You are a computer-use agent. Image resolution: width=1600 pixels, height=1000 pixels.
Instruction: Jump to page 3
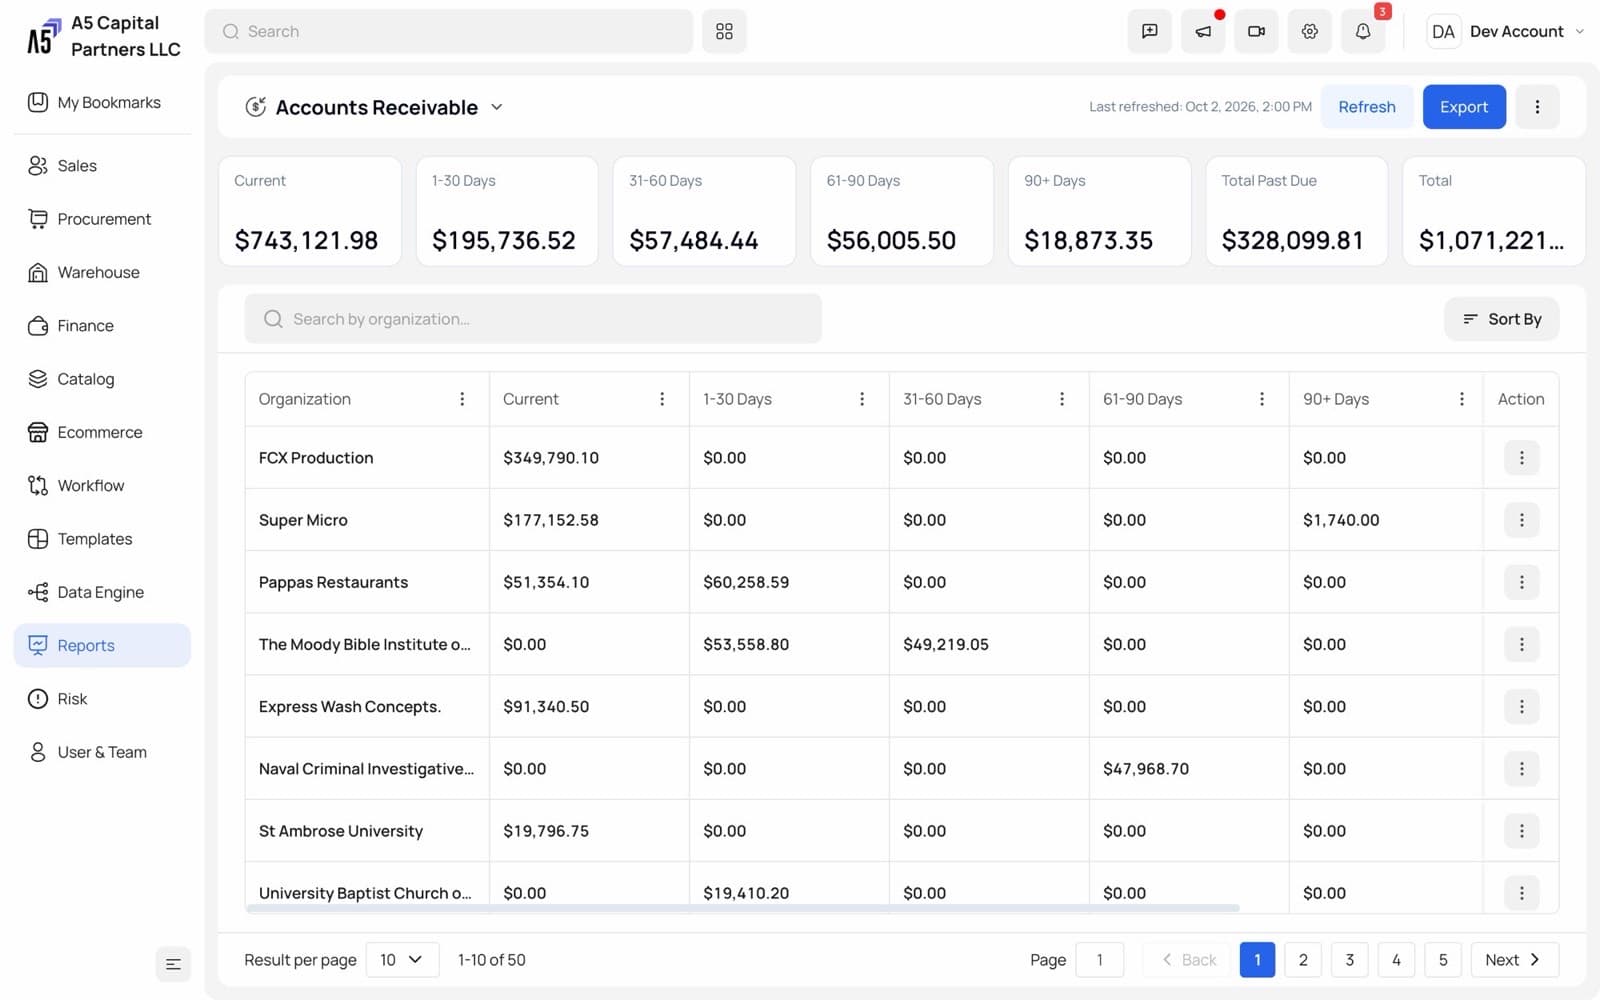[x=1350, y=960]
